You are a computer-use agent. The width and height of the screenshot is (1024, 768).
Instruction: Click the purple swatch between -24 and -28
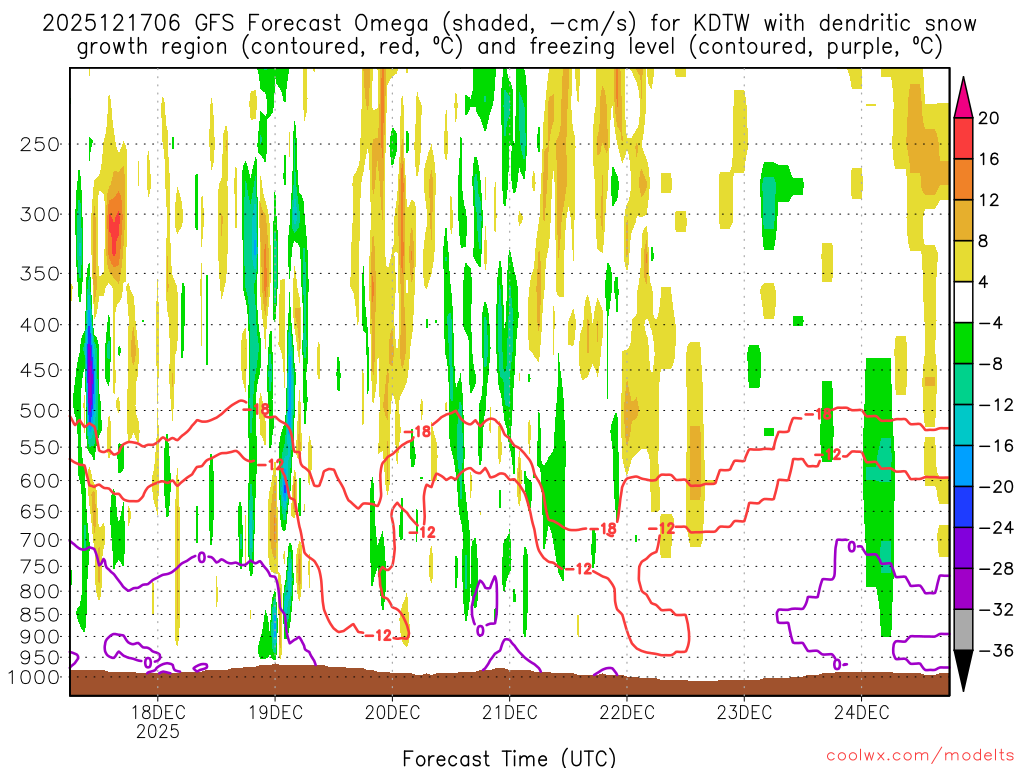(x=963, y=547)
